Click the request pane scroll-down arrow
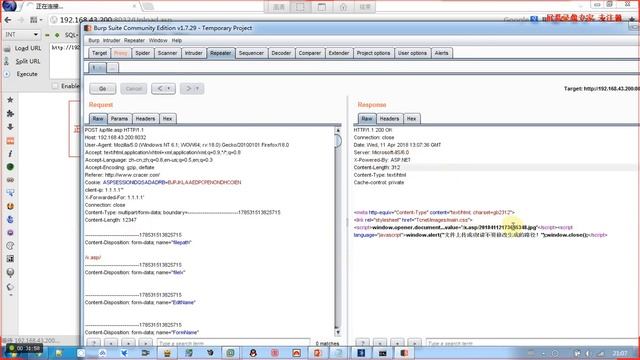 tap(338, 332)
